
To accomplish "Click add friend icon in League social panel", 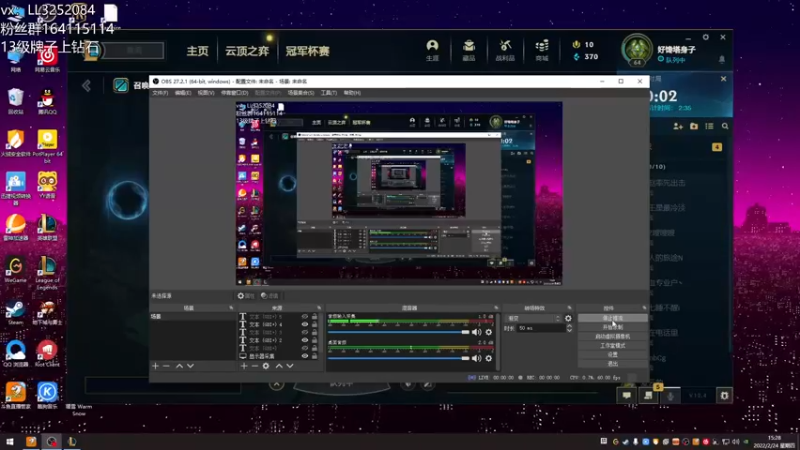I will click(678, 126).
